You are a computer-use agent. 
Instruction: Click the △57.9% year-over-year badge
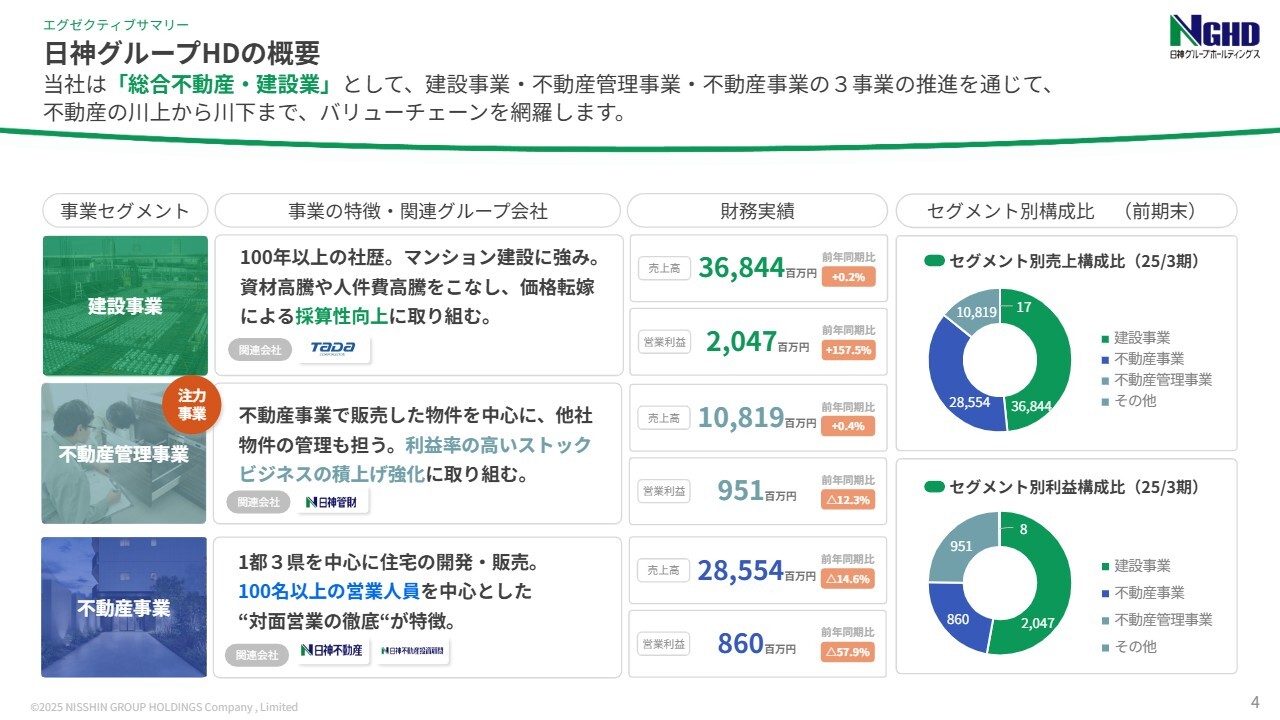pyautogui.click(x=848, y=652)
